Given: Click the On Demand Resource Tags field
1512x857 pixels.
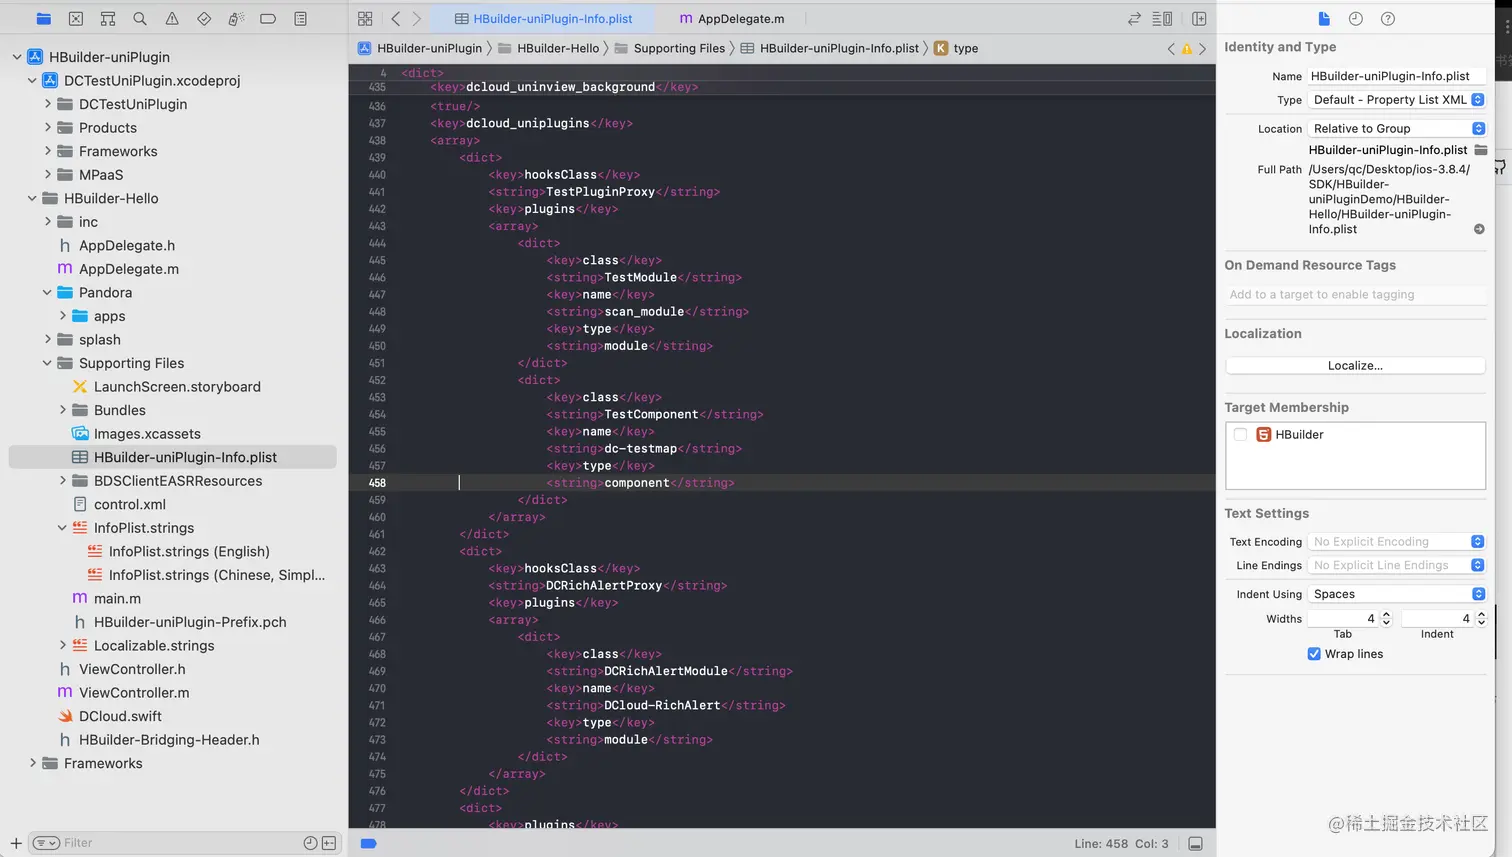Looking at the screenshot, I should coord(1355,294).
